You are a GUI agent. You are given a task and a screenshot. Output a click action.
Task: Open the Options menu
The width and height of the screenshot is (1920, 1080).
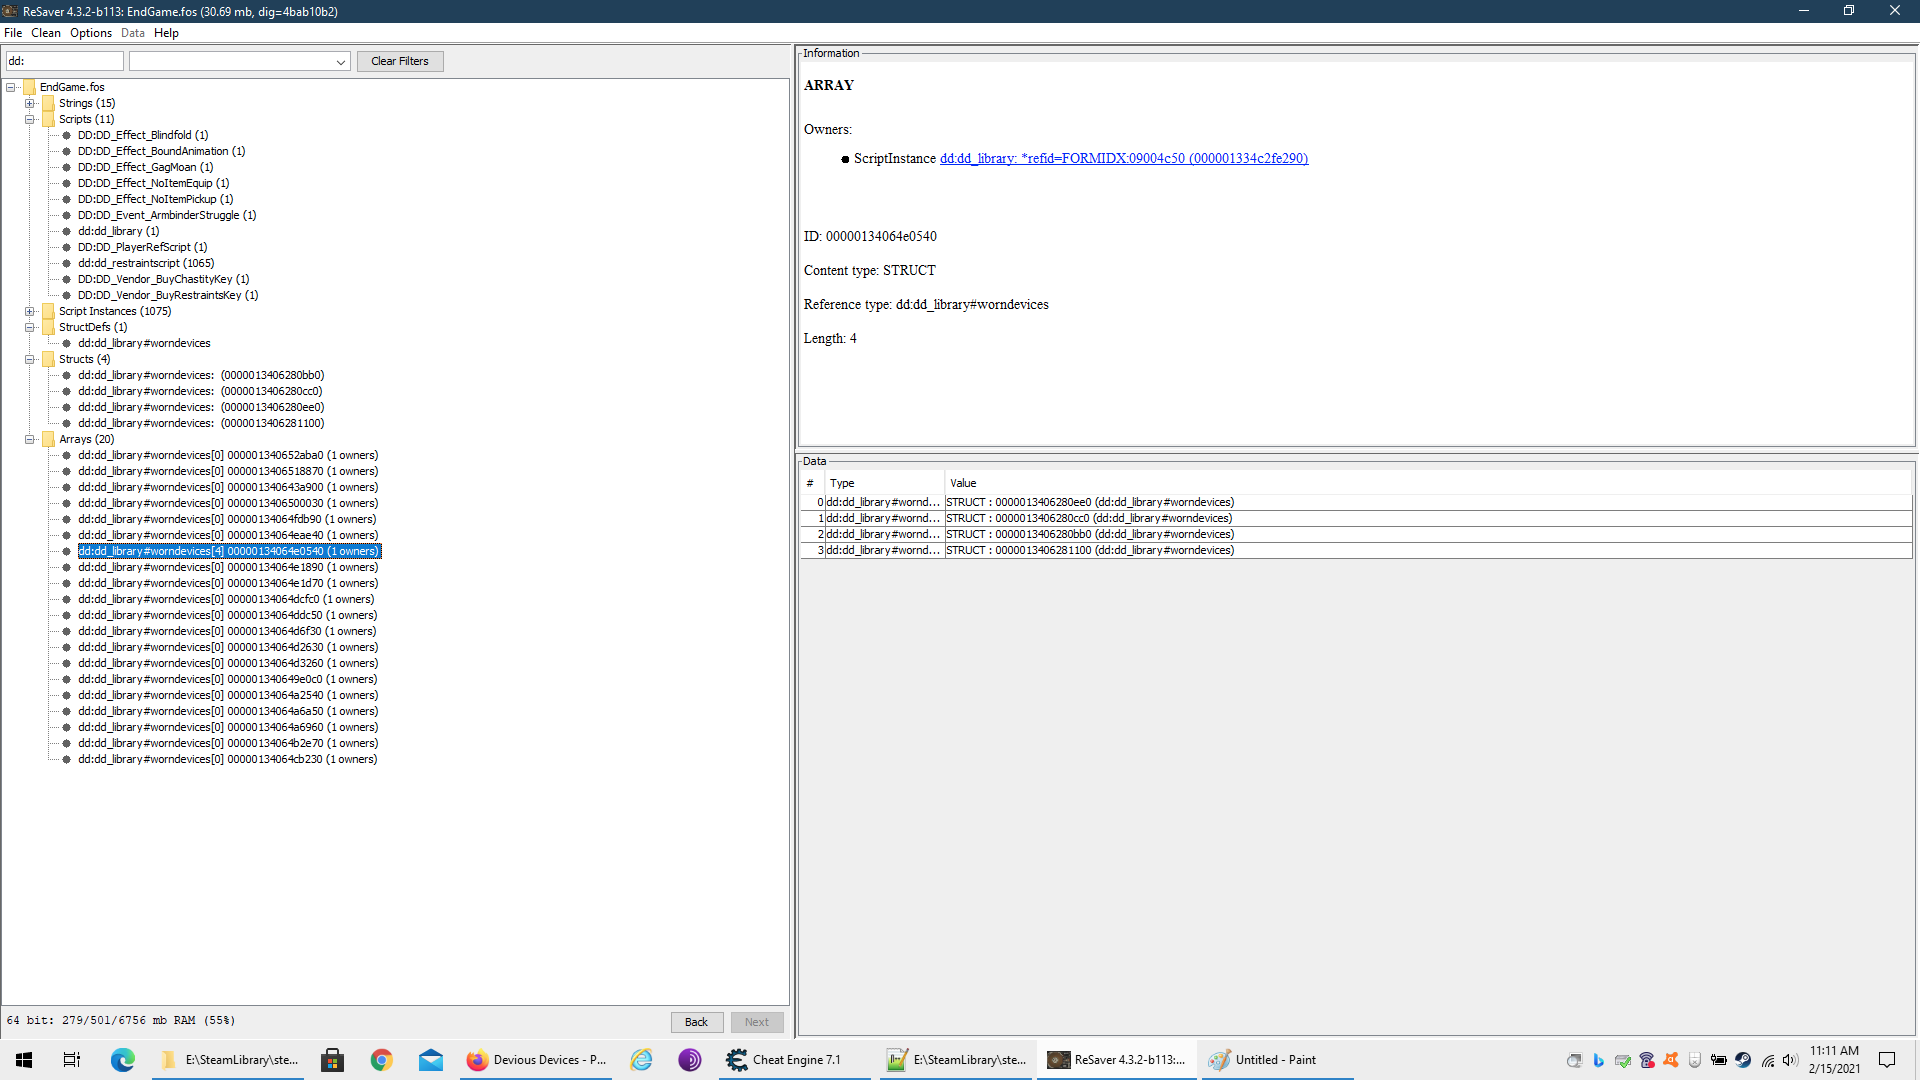click(91, 33)
